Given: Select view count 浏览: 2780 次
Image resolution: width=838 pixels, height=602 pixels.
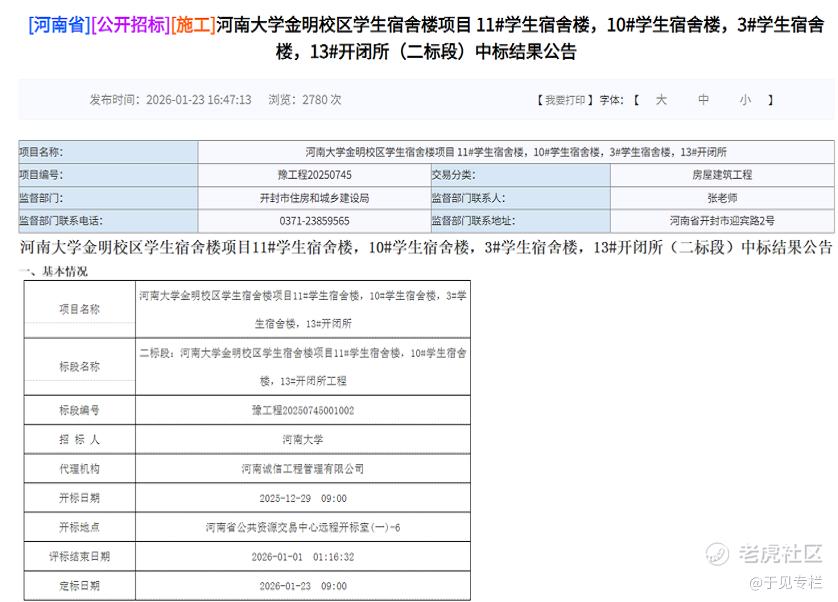Looking at the screenshot, I should pyautogui.click(x=305, y=100).
